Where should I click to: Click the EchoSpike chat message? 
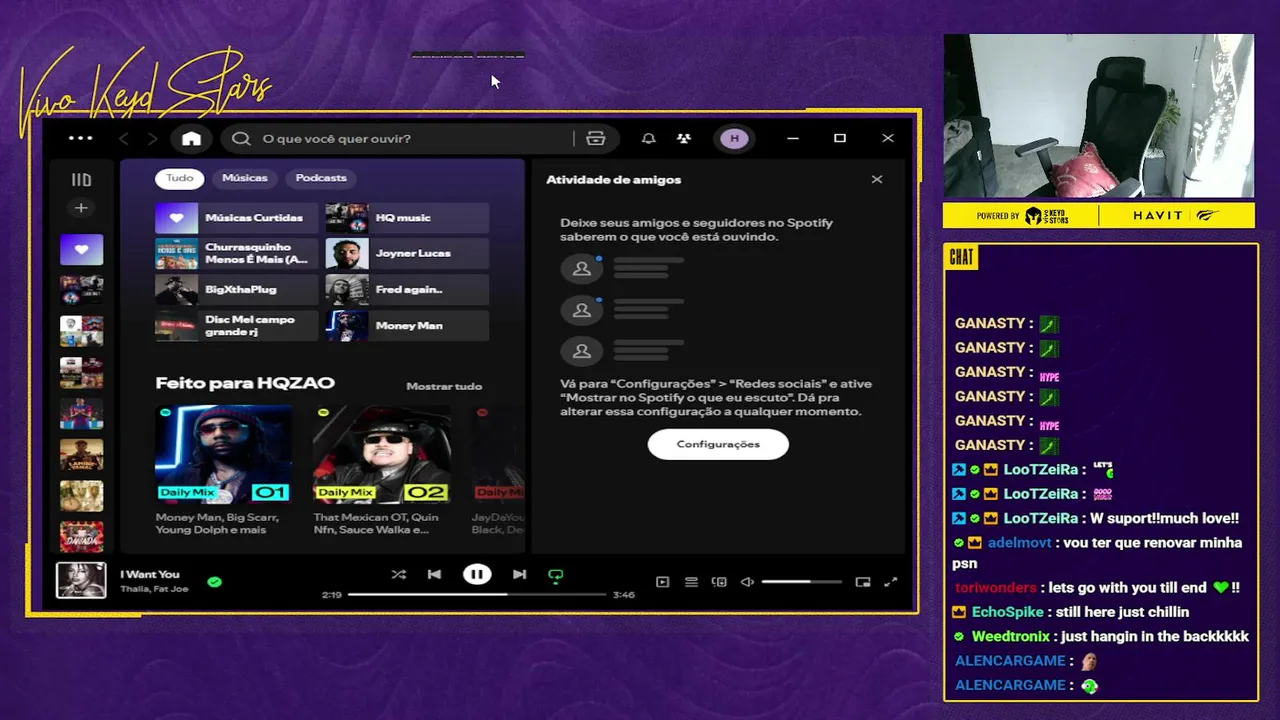tap(1069, 612)
